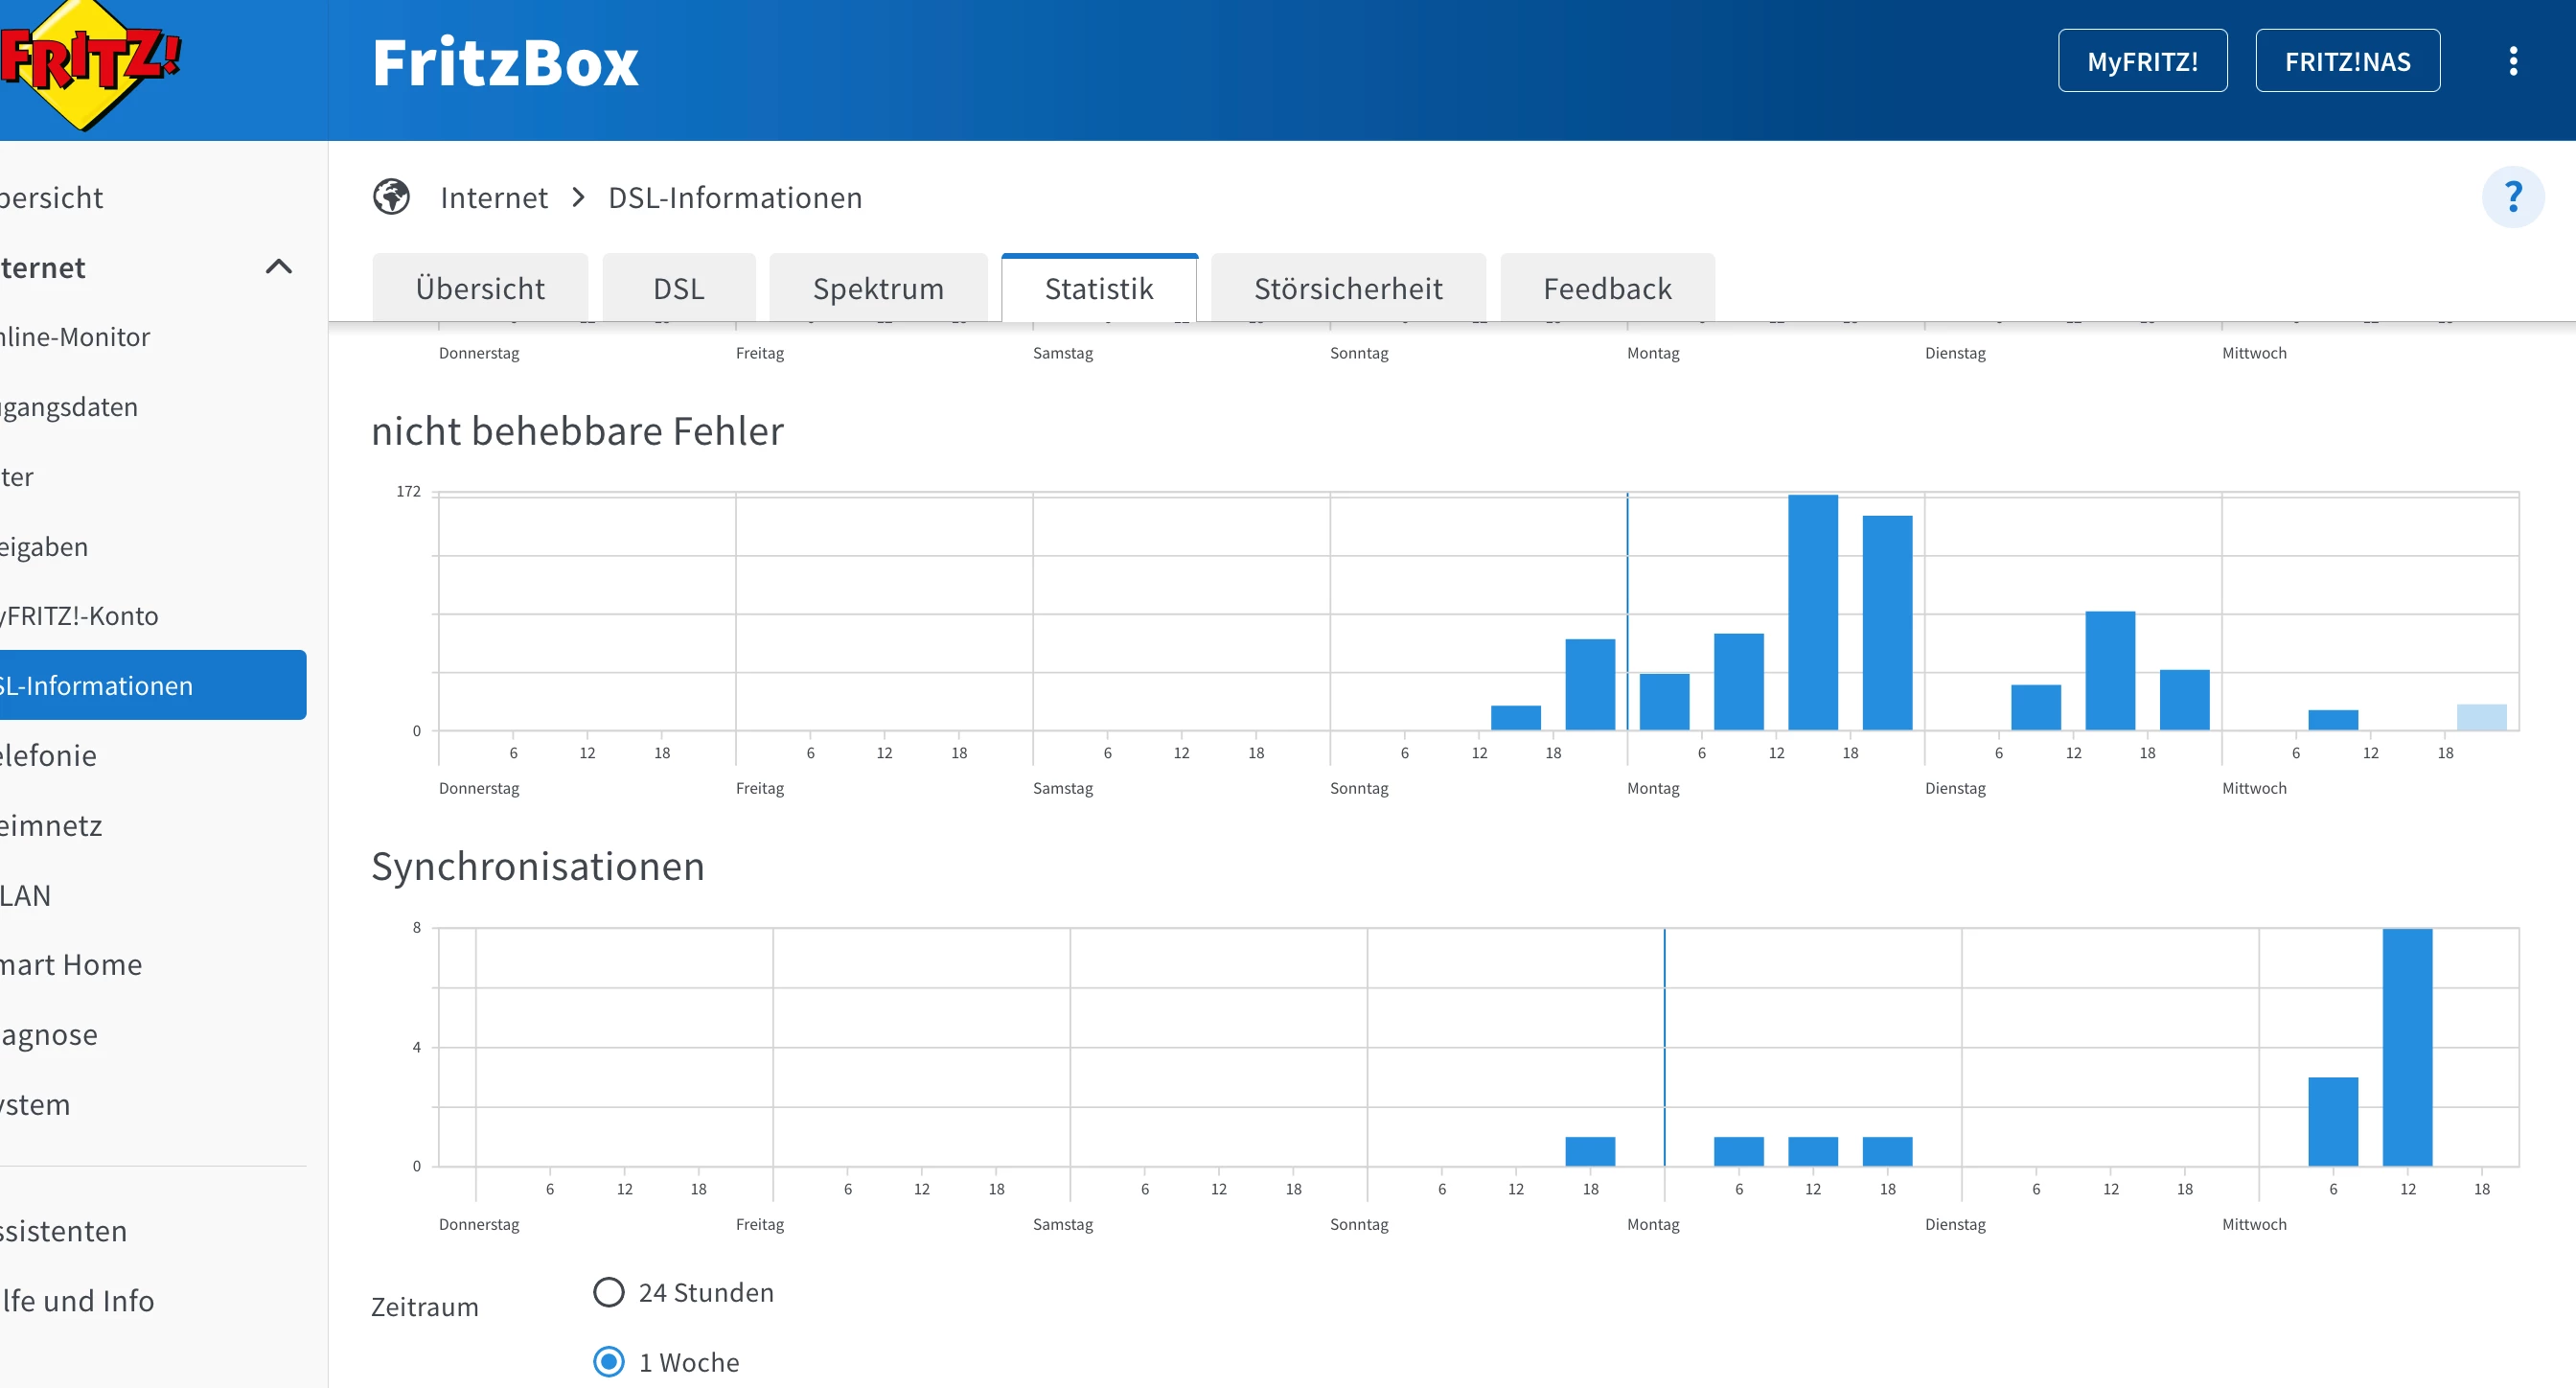The width and height of the screenshot is (2576, 1388).
Task: Select the 24 Stunden radio button
Action: [x=608, y=1292]
